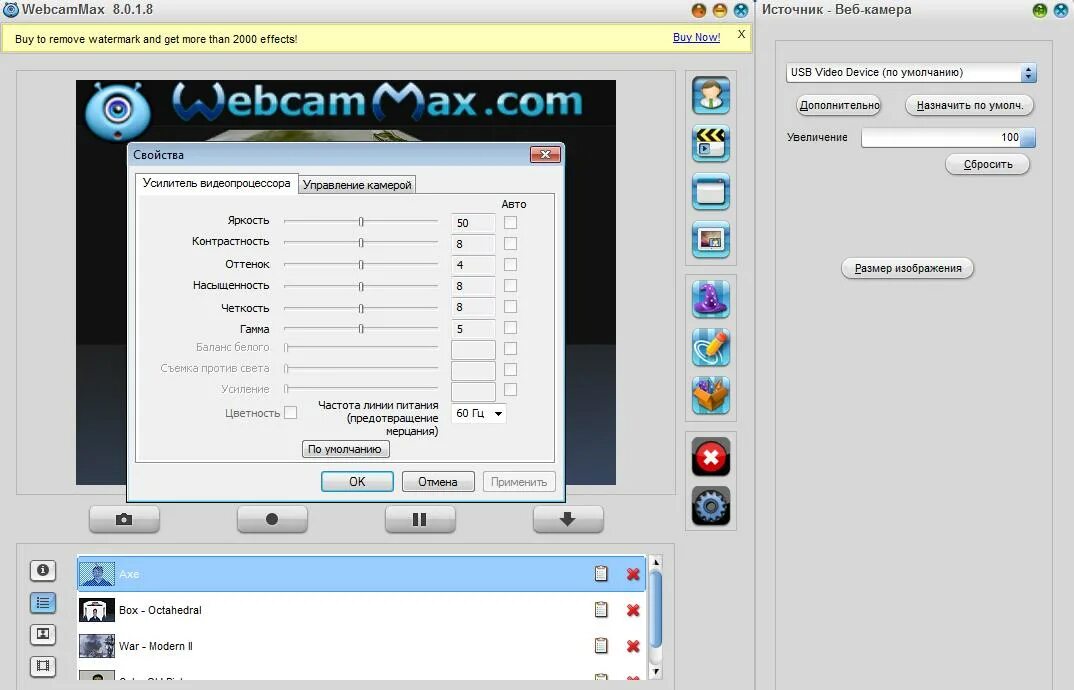Click the download arrow button
Image resolution: width=1074 pixels, height=690 pixels.
pos(568,519)
